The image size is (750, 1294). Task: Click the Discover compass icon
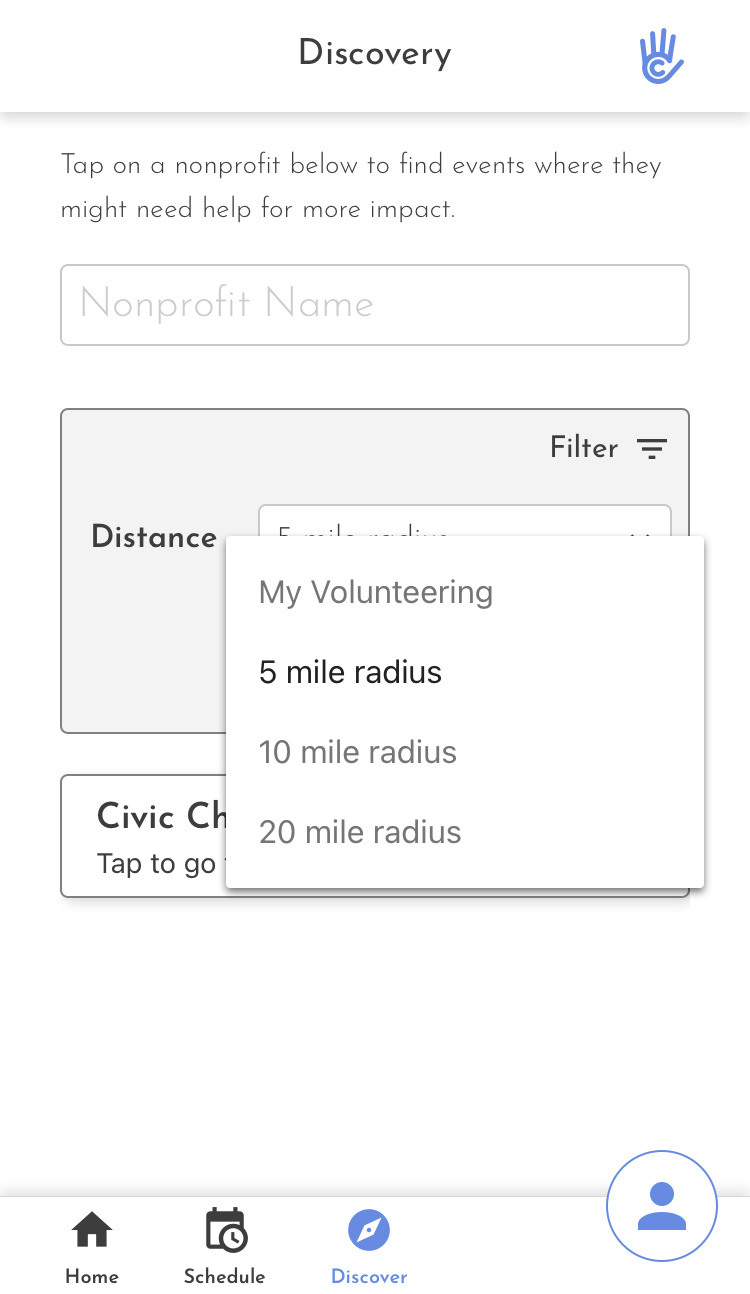pyautogui.click(x=369, y=1230)
